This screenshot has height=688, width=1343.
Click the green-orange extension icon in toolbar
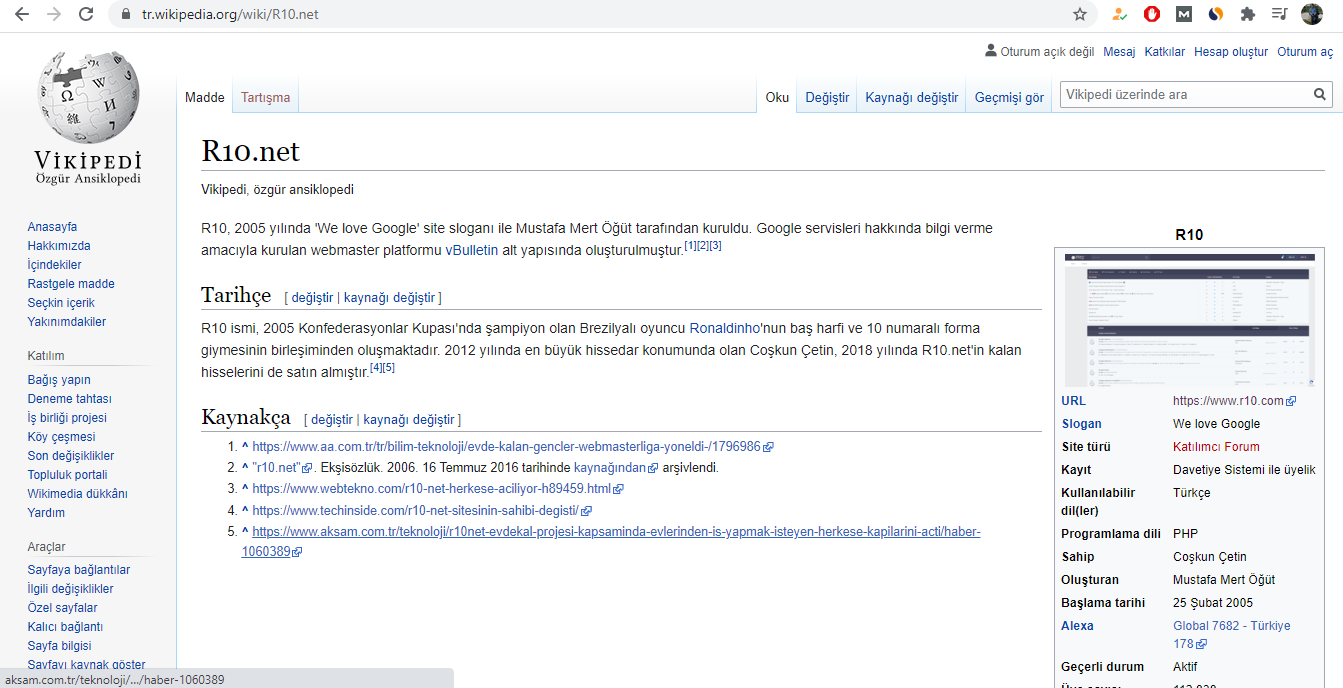point(1120,14)
